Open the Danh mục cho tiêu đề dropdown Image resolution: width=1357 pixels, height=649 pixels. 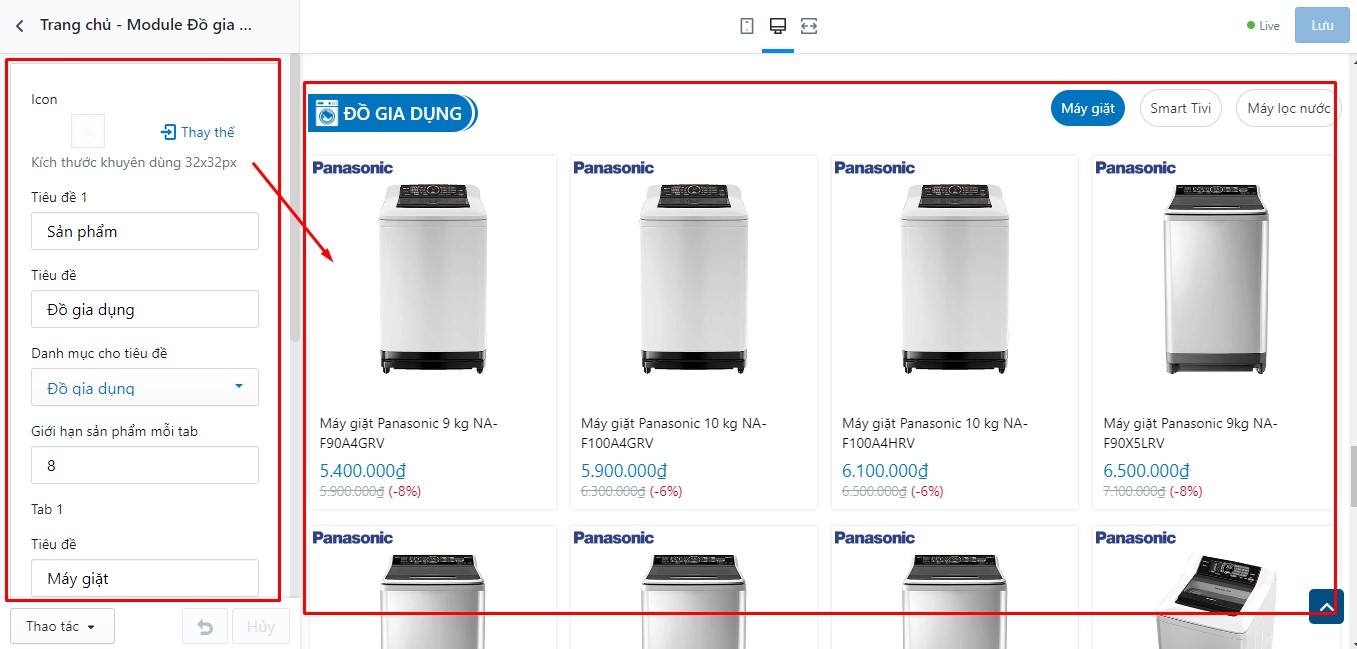[x=145, y=387]
